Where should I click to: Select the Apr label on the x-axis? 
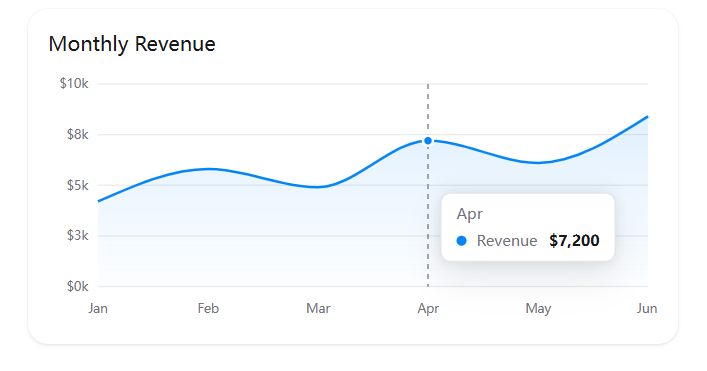point(428,309)
